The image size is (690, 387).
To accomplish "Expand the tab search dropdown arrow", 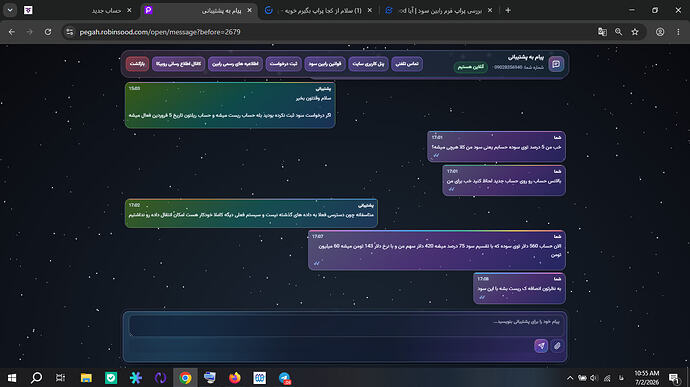I will pos(10,10).
